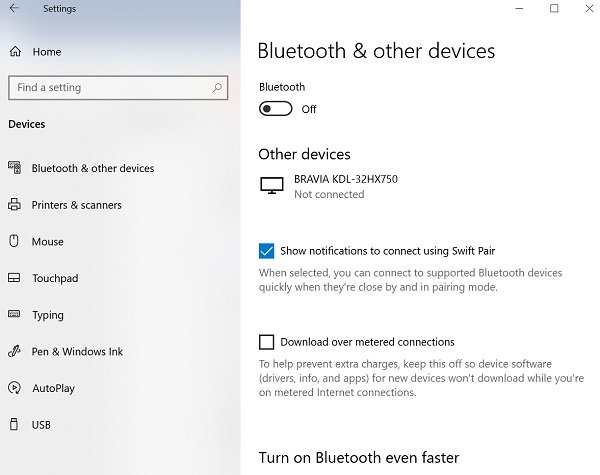Click the Typing keyboard icon

[14, 315]
